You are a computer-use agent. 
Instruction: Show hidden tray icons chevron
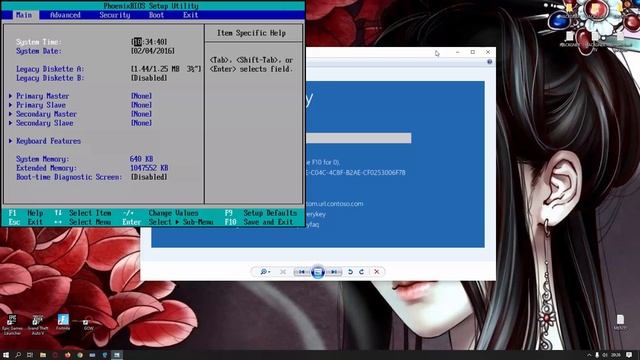click(589, 355)
